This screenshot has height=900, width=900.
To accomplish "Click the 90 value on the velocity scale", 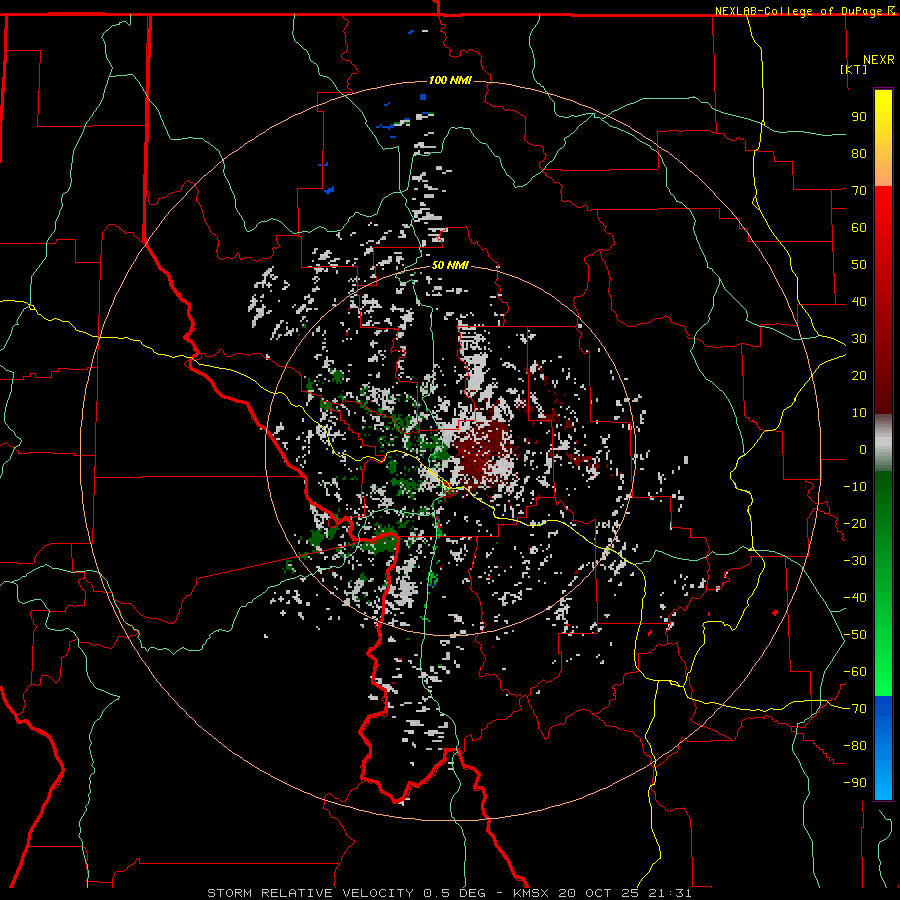I will 859,117.
